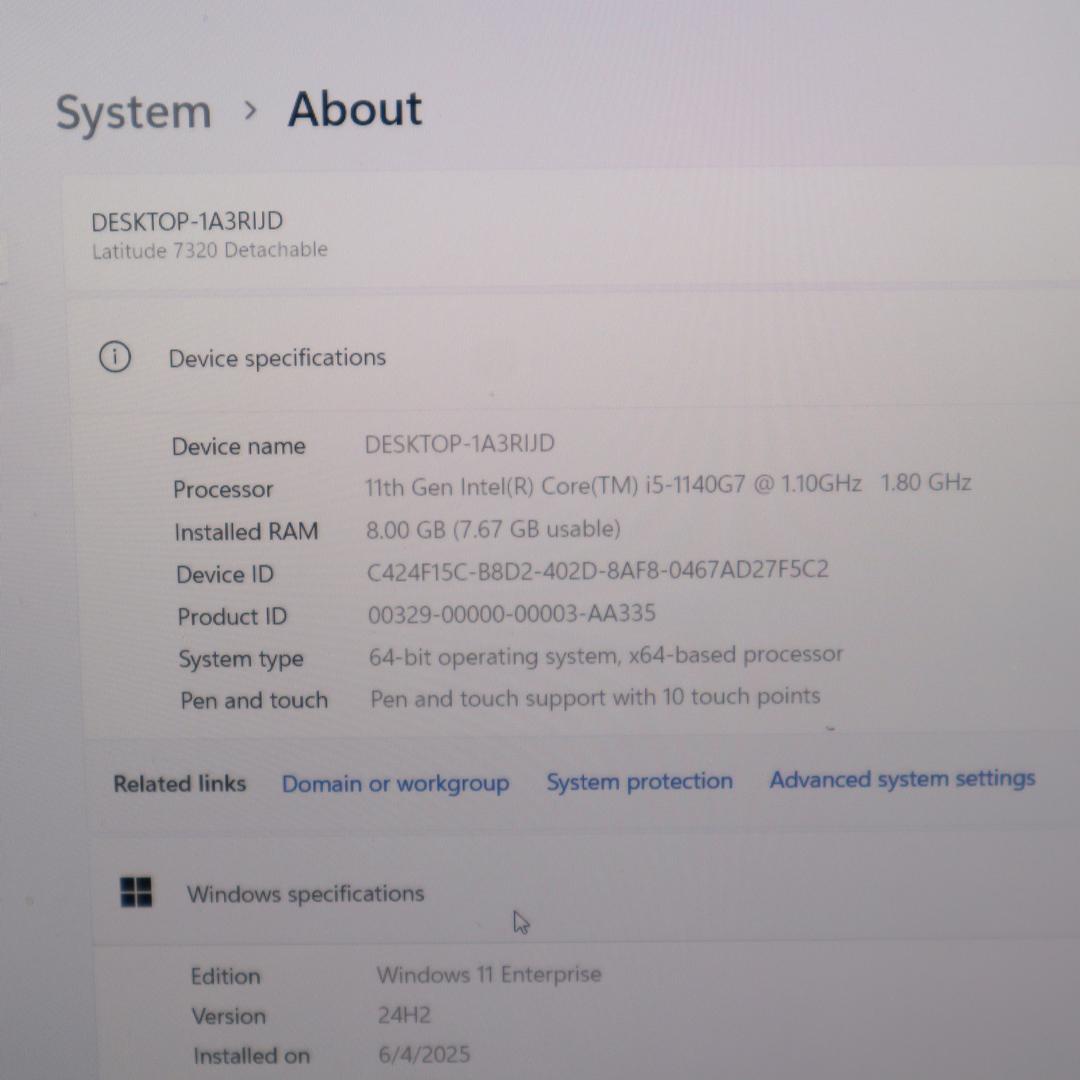Image resolution: width=1080 pixels, height=1080 pixels.
Task: Click the Edition label
Action: click(x=225, y=977)
